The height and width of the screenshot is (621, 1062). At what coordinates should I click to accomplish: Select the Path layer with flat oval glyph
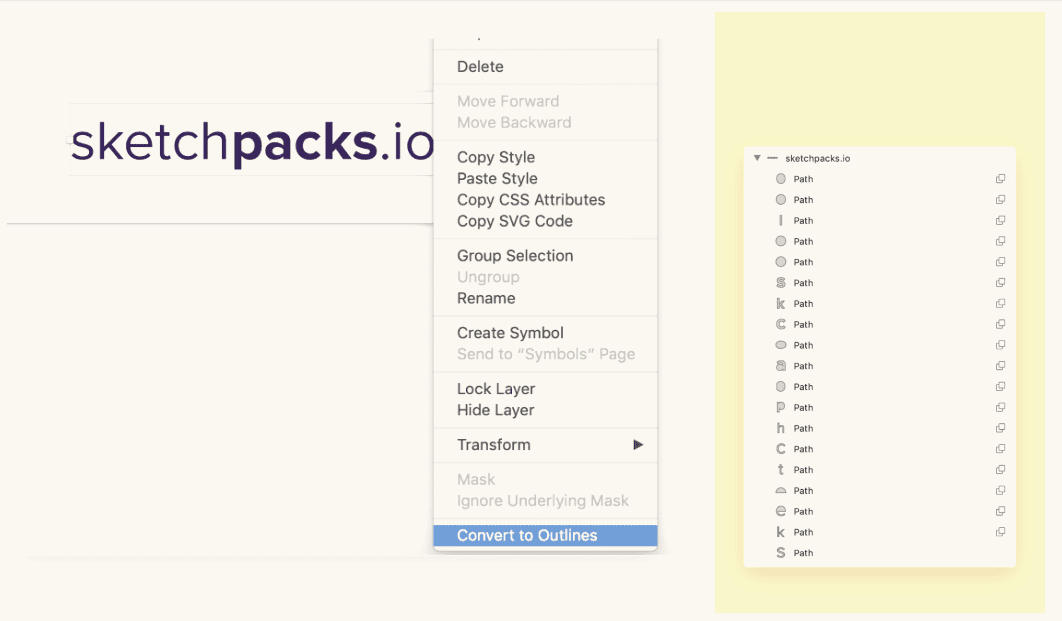pos(879,345)
